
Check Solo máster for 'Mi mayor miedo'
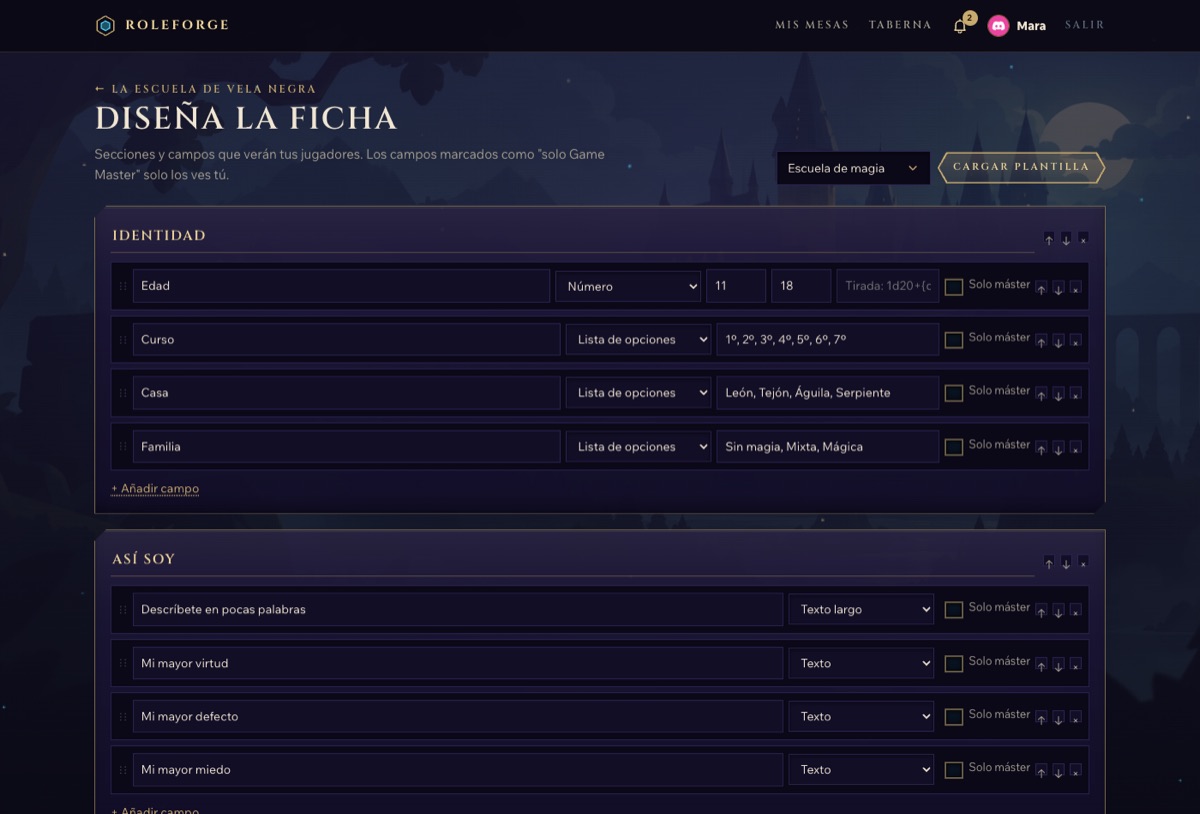[954, 770]
